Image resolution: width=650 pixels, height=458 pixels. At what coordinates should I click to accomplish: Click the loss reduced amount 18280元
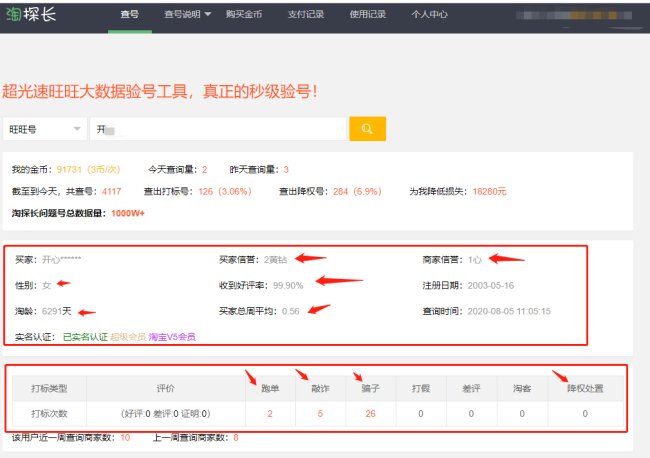click(490, 191)
